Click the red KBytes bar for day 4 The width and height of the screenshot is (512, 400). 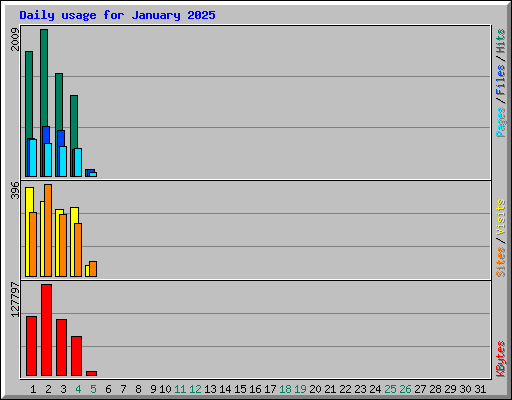pyautogui.click(x=76, y=356)
